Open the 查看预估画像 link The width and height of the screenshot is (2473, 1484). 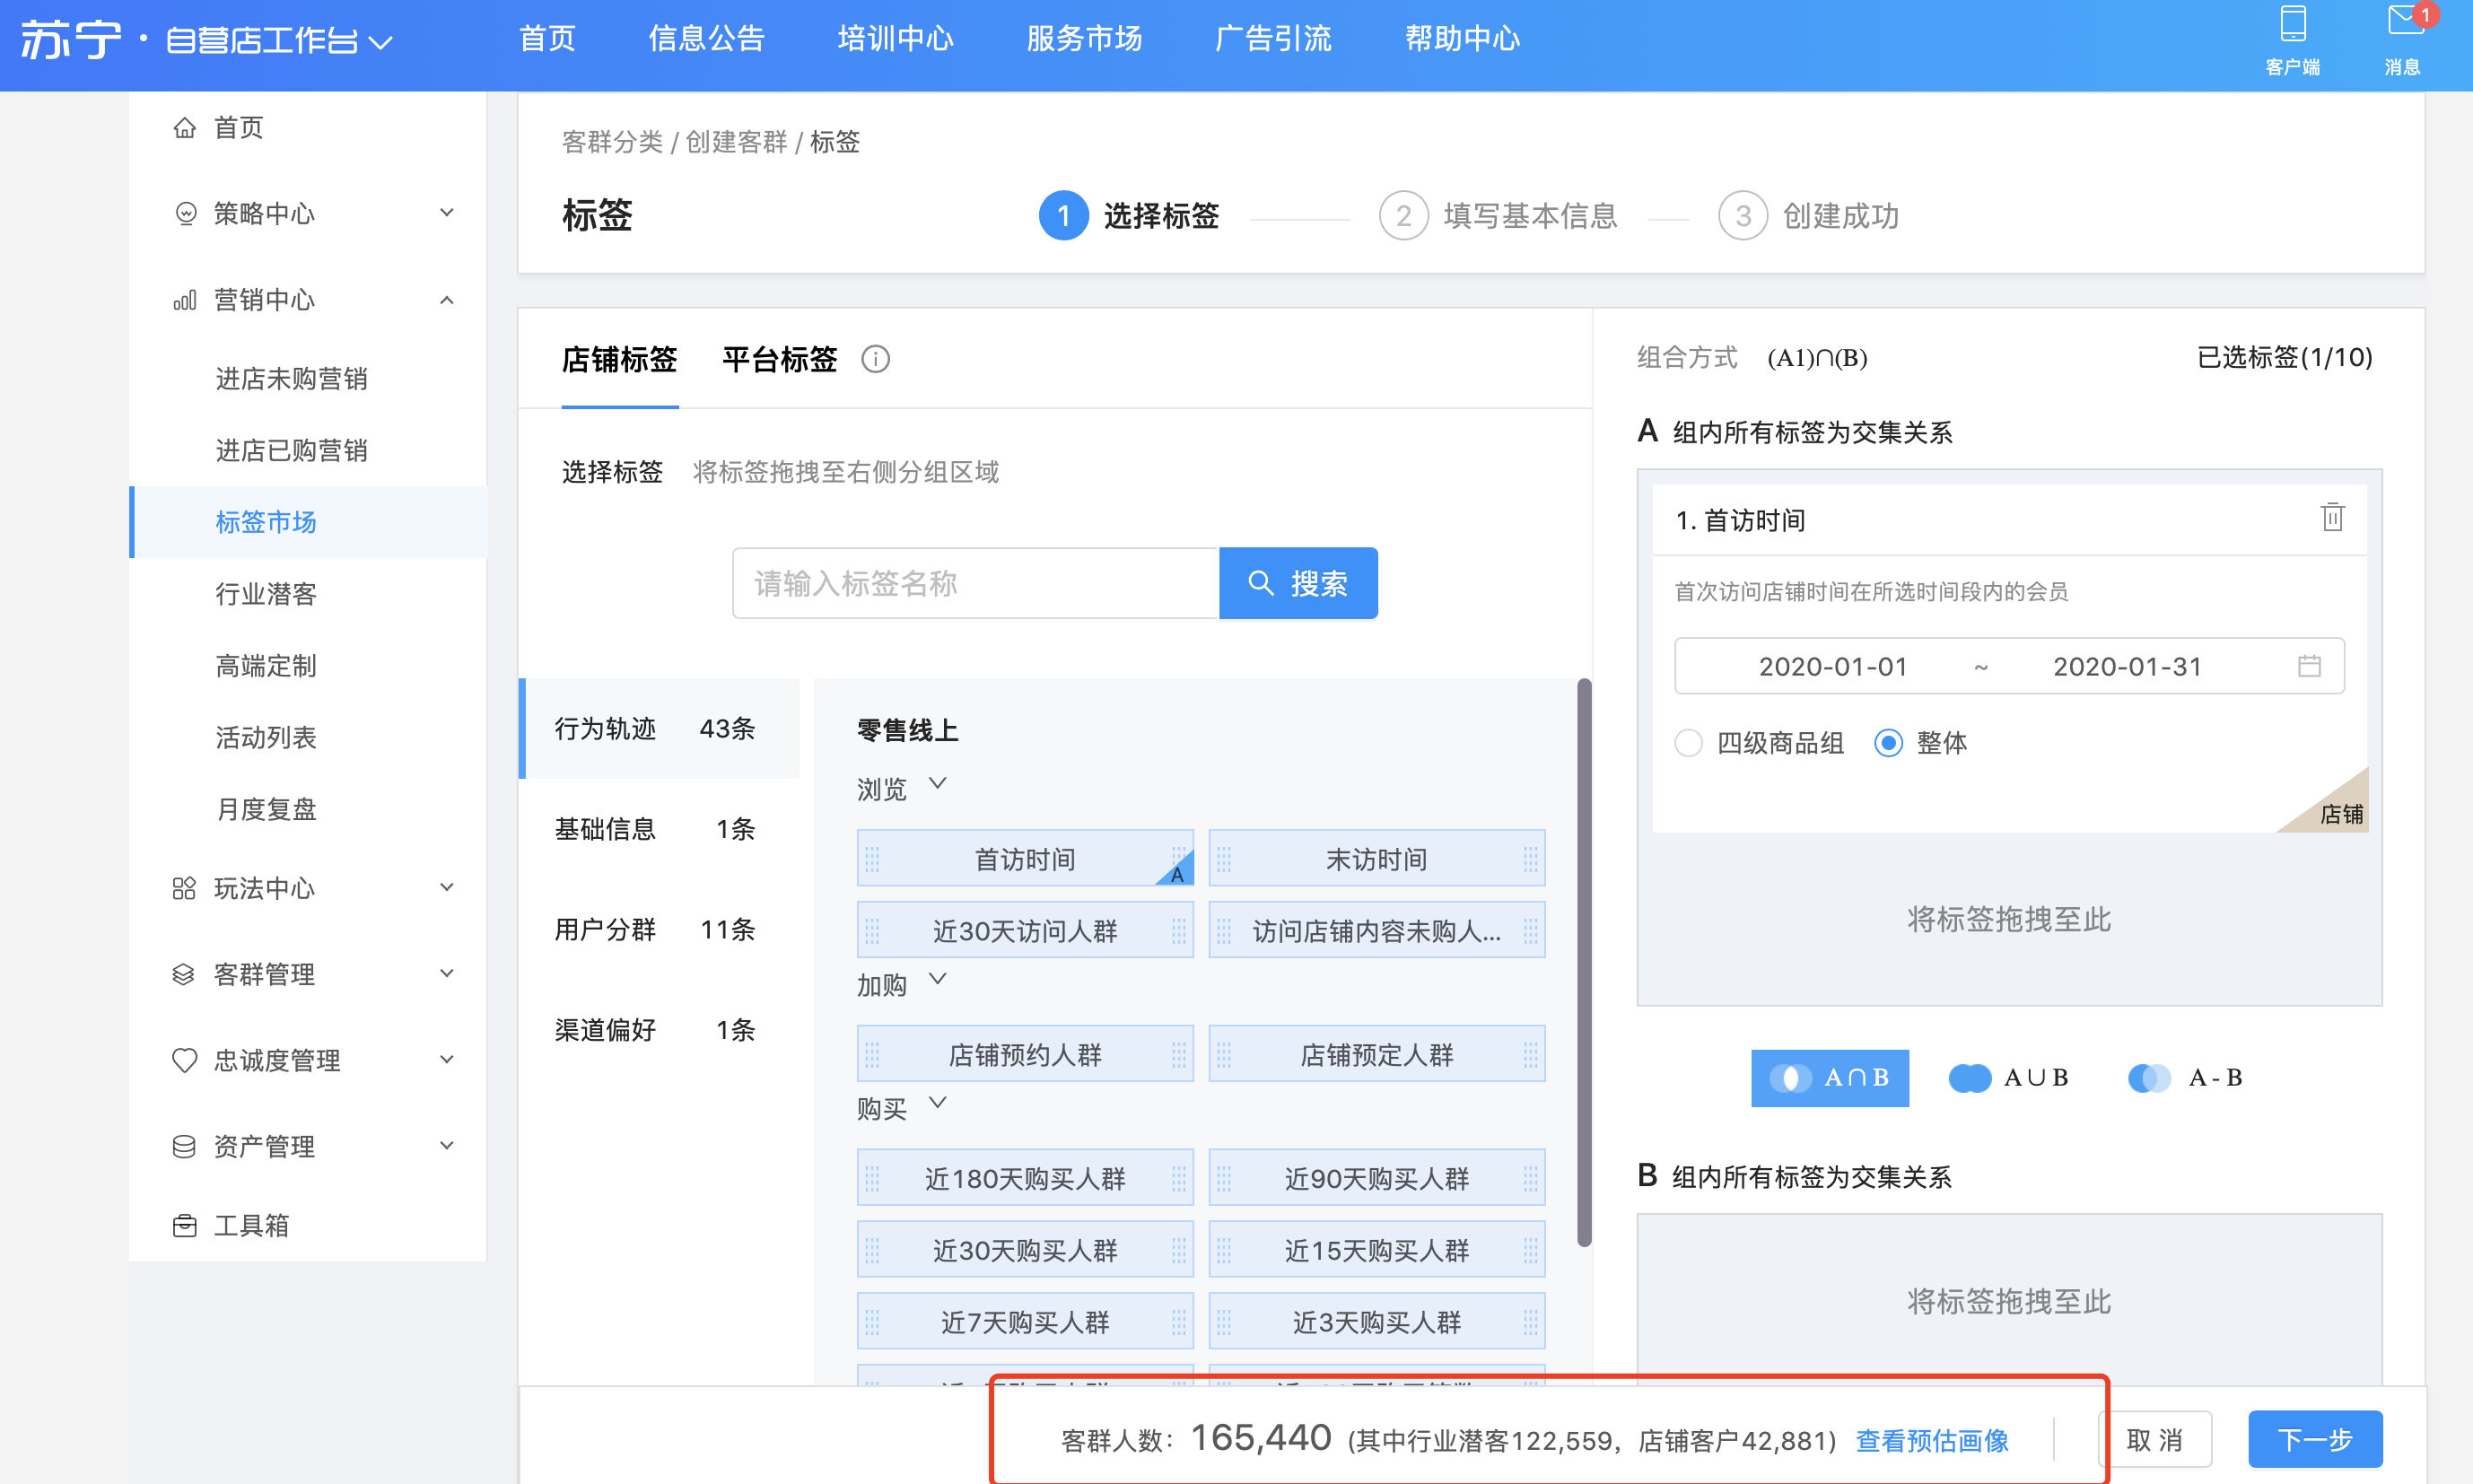click(x=1932, y=1441)
